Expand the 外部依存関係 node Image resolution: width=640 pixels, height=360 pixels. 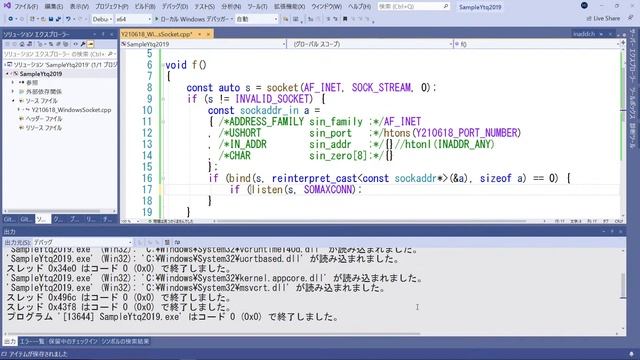pyautogui.click(x=13, y=92)
